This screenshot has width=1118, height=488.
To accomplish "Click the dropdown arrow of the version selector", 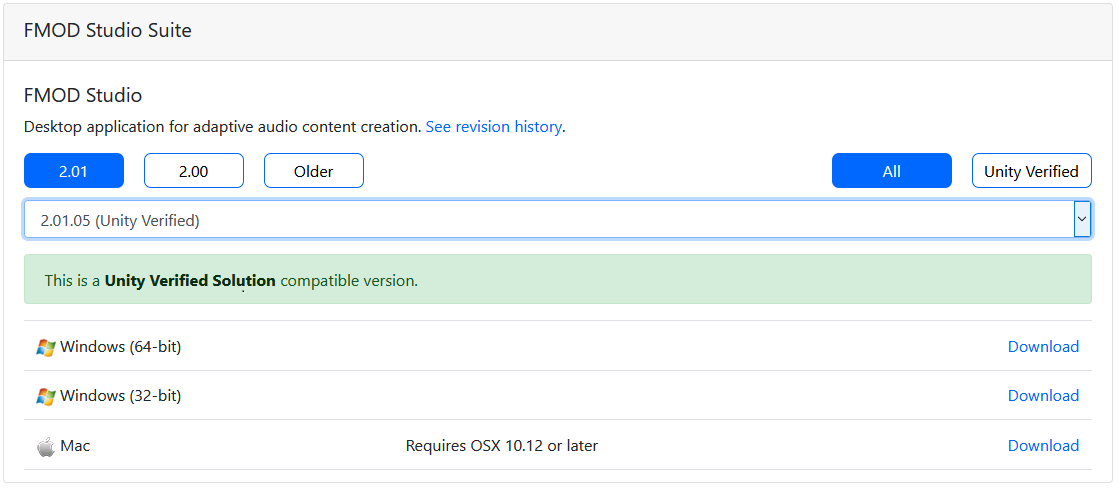I will click(x=1082, y=220).
